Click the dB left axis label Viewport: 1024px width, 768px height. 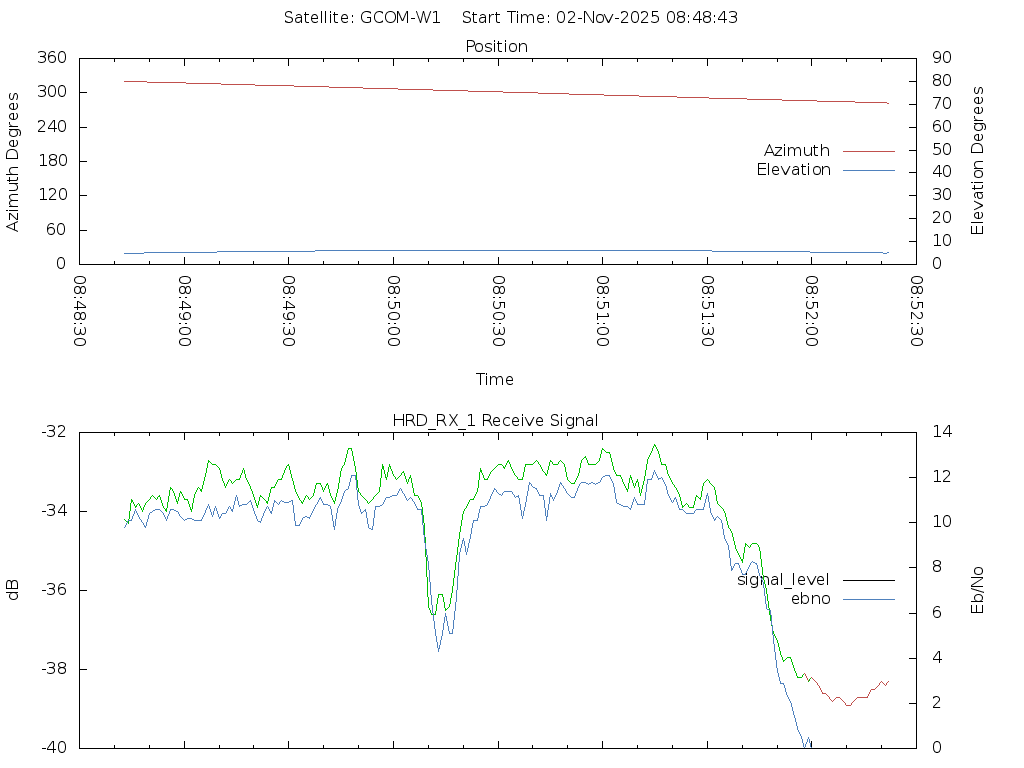[x=13, y=590]
